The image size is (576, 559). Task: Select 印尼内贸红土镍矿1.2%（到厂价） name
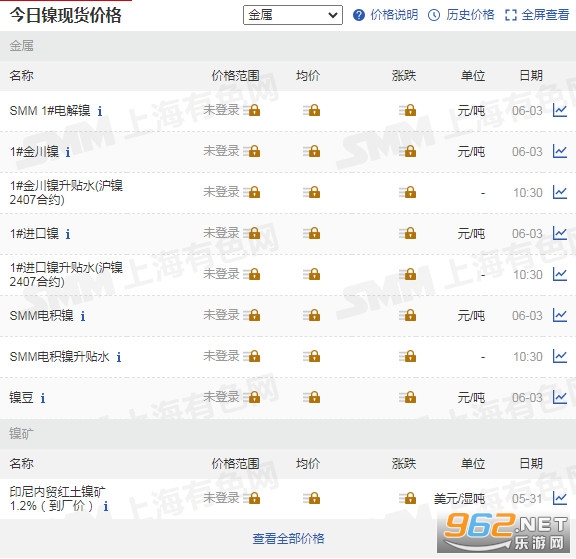[x=57, y=499]
